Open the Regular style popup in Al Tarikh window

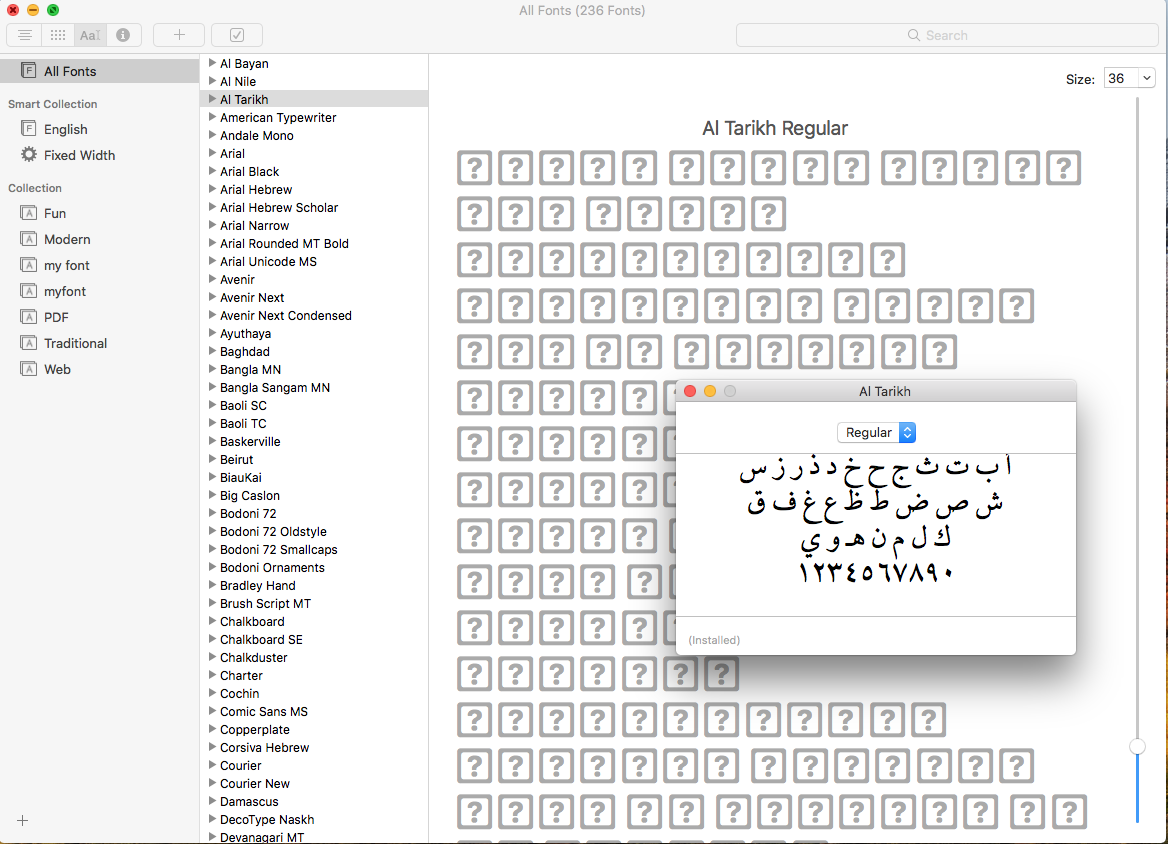[877, 432]
